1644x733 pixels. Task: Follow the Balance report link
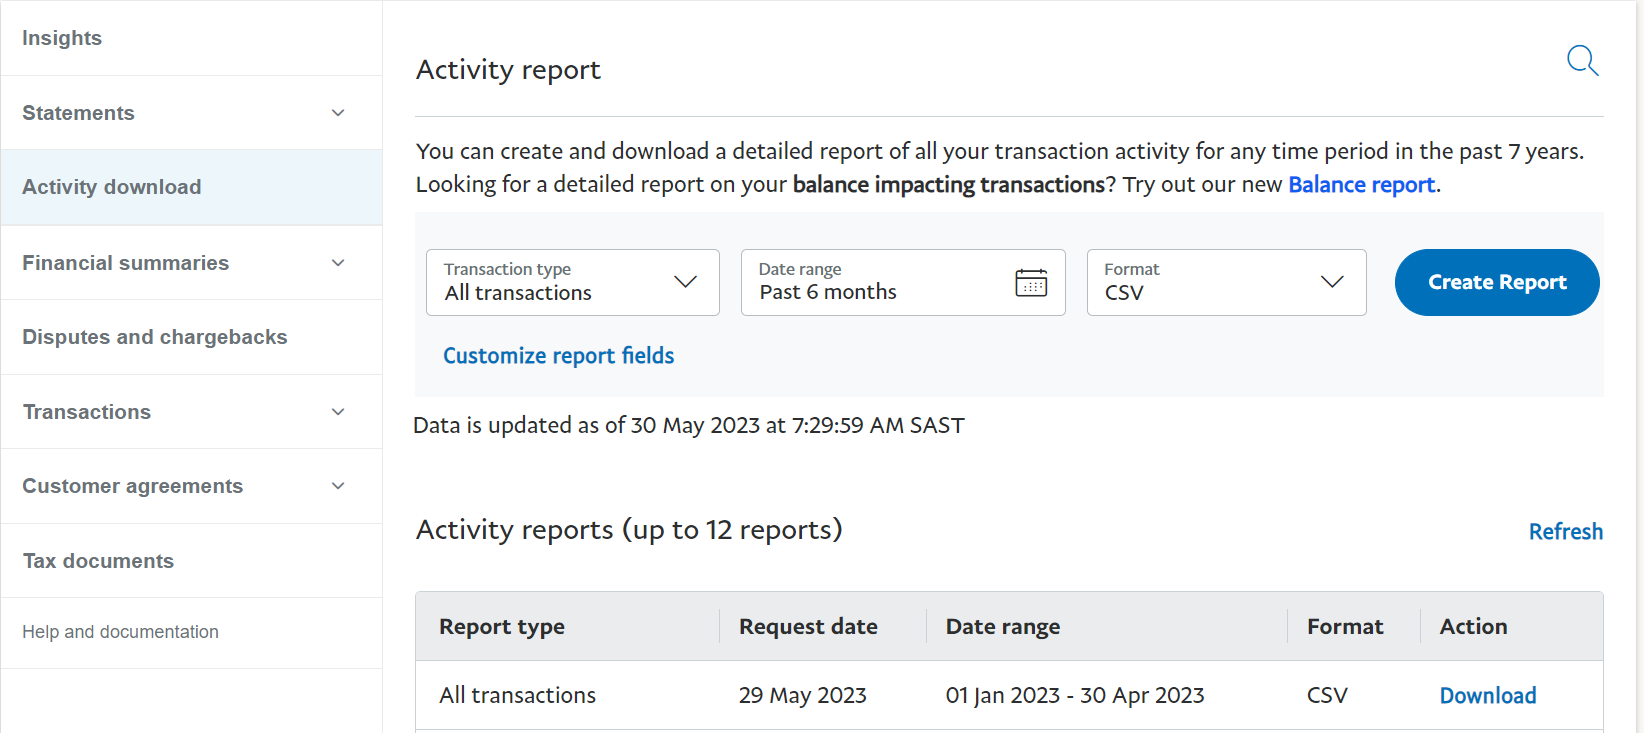[x=1361, y=185]
